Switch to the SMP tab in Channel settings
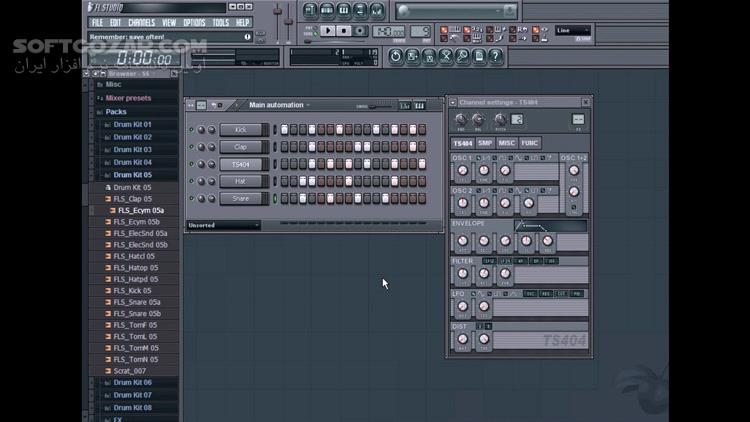Viewport: 750px width, 422px height. pyautogui.click(x=485, y=143)
